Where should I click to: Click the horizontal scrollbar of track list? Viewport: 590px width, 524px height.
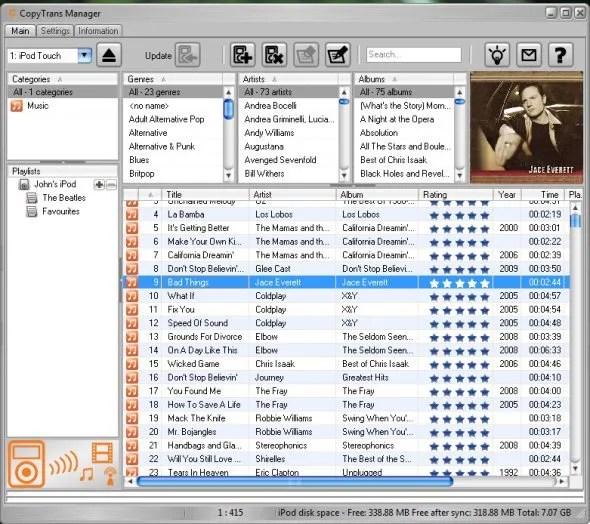click(295, 481)
